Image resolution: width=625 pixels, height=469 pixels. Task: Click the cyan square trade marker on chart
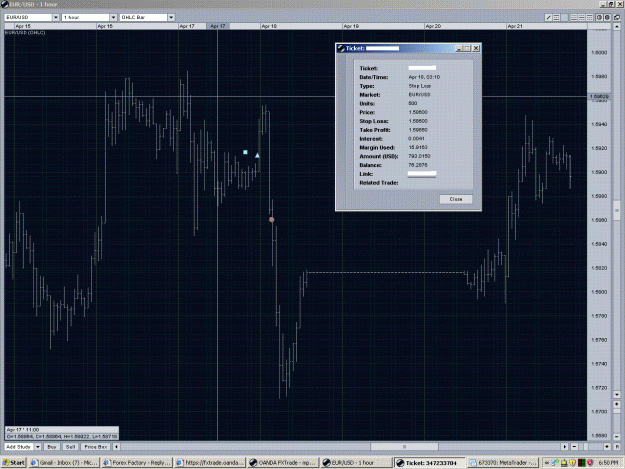245,152
